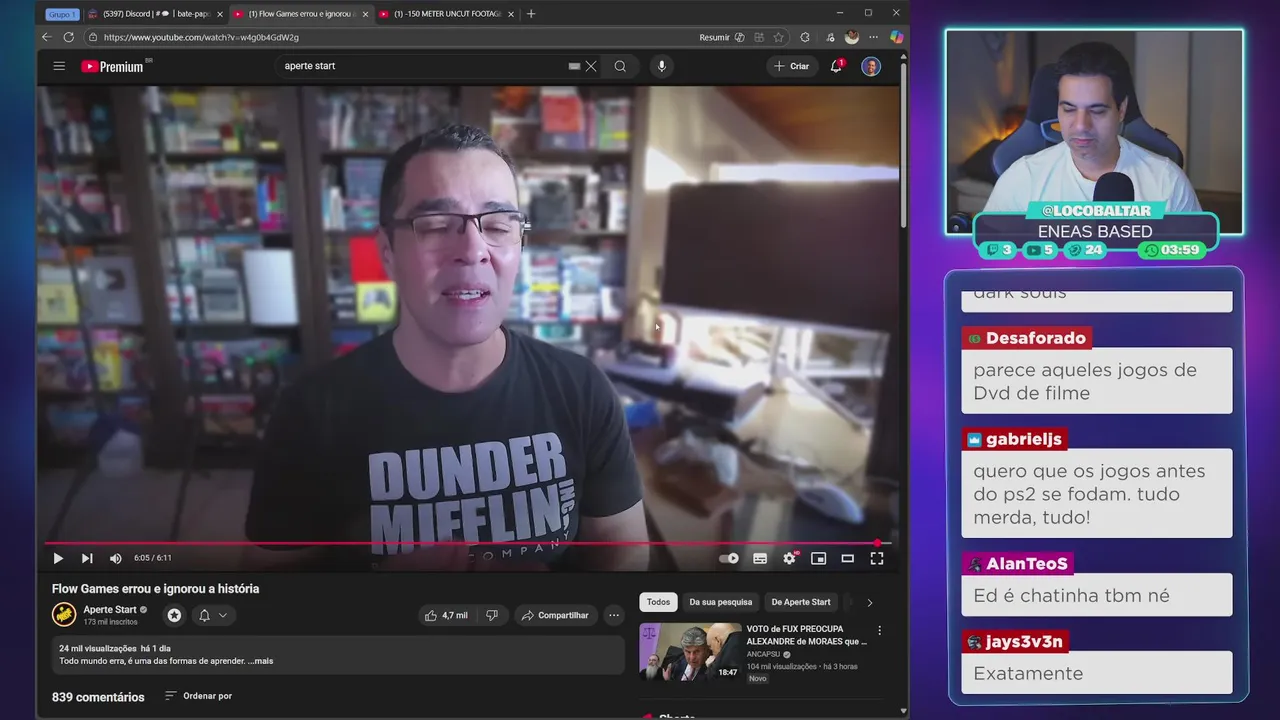Image resolution: width=1280 pixels, height=720 pixels.
Task: Go back in browser
Action: tap(46, 37)
